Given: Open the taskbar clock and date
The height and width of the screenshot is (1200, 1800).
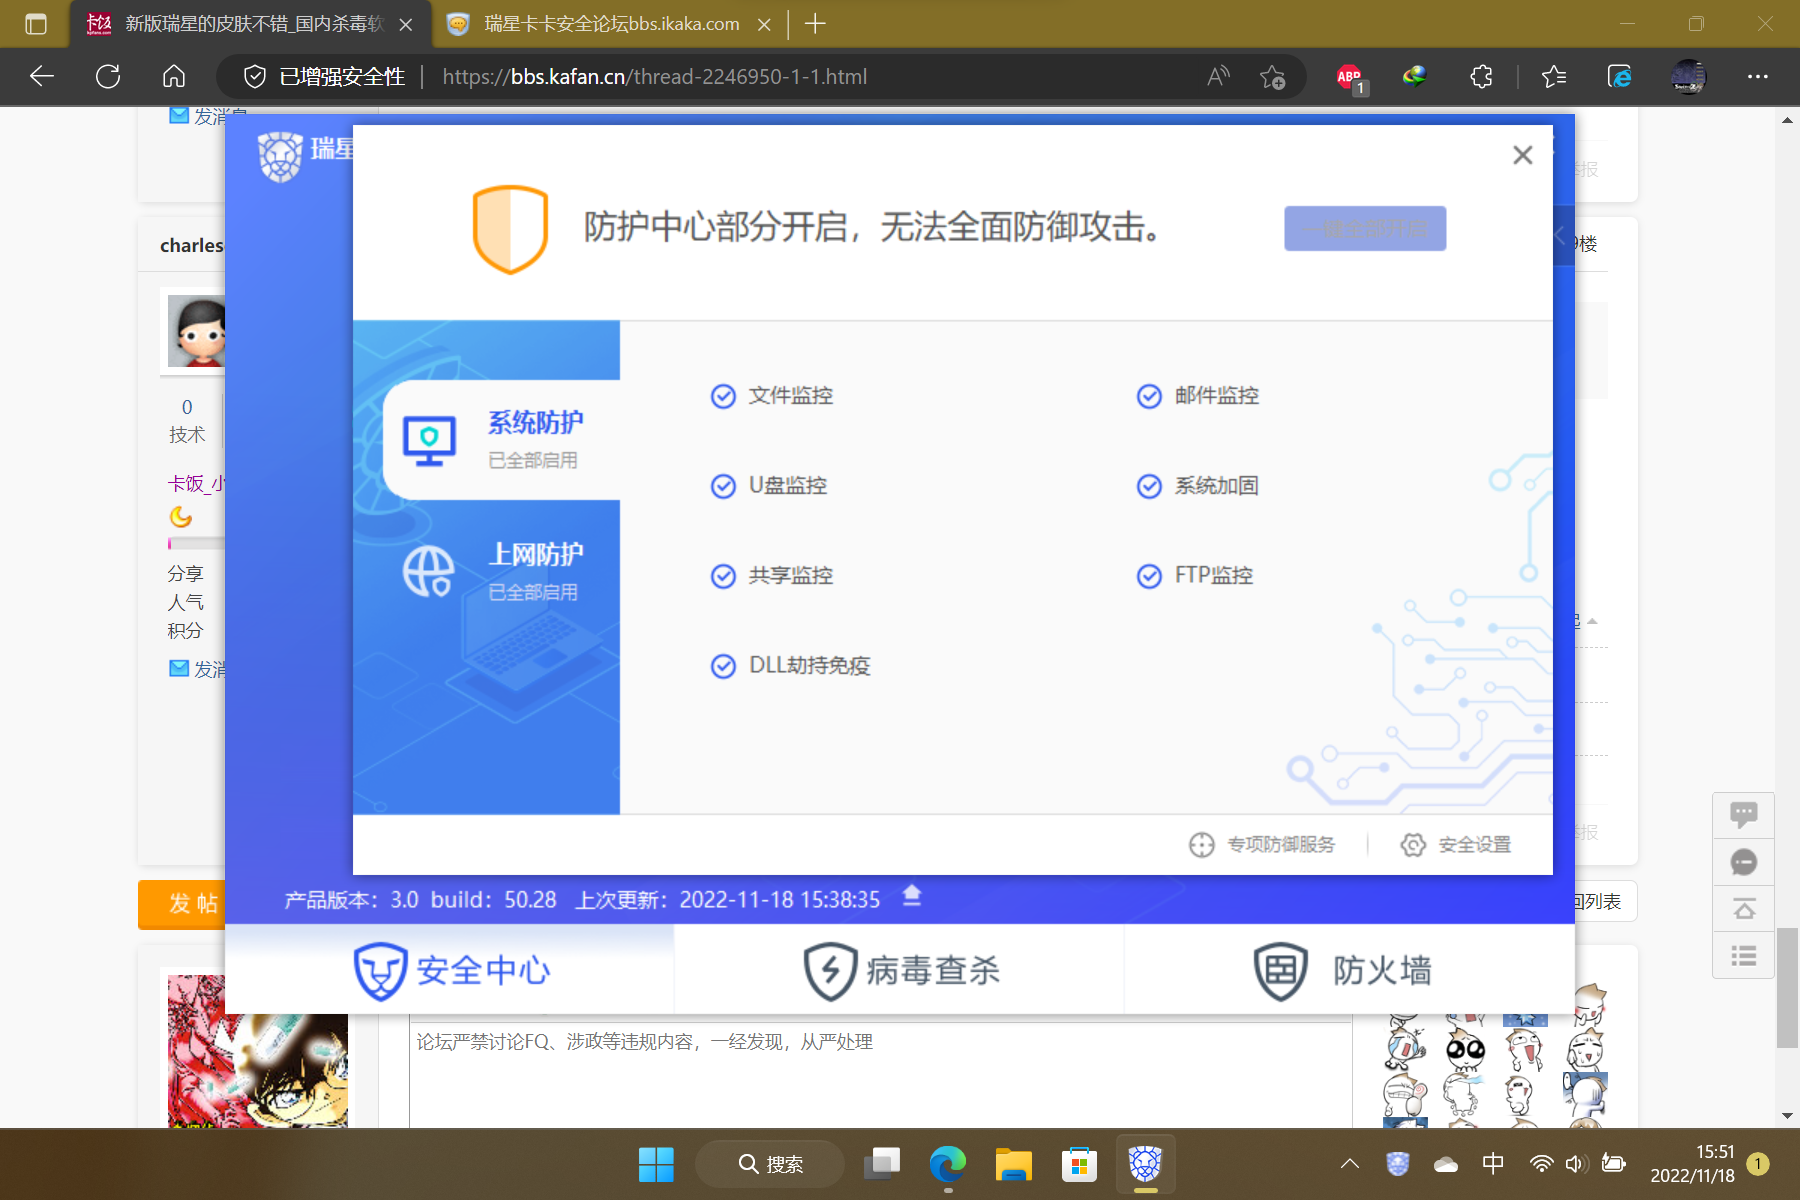Looking at the screenshot, I should (x=1692, y=1164).
